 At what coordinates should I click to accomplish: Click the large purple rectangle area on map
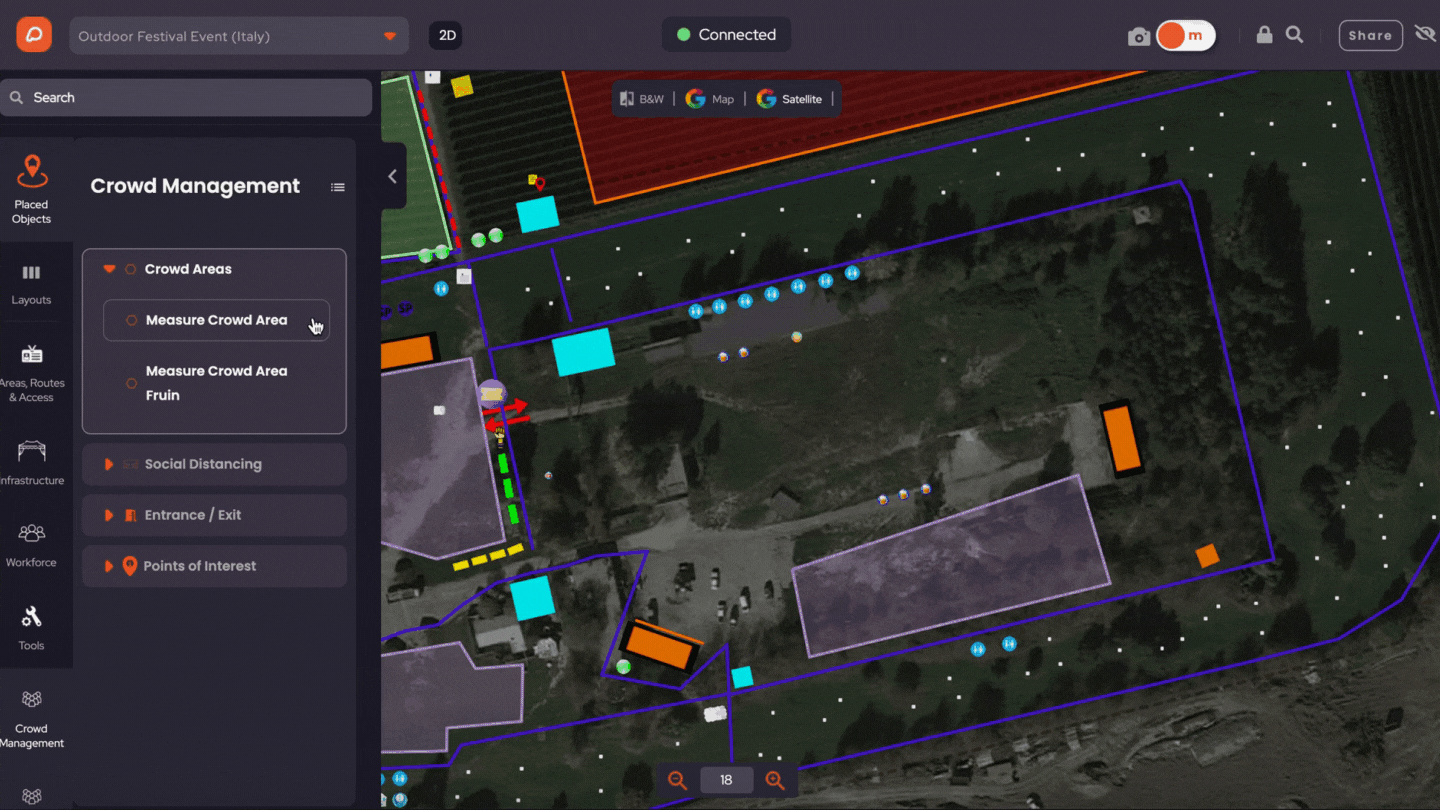(950, 566)
